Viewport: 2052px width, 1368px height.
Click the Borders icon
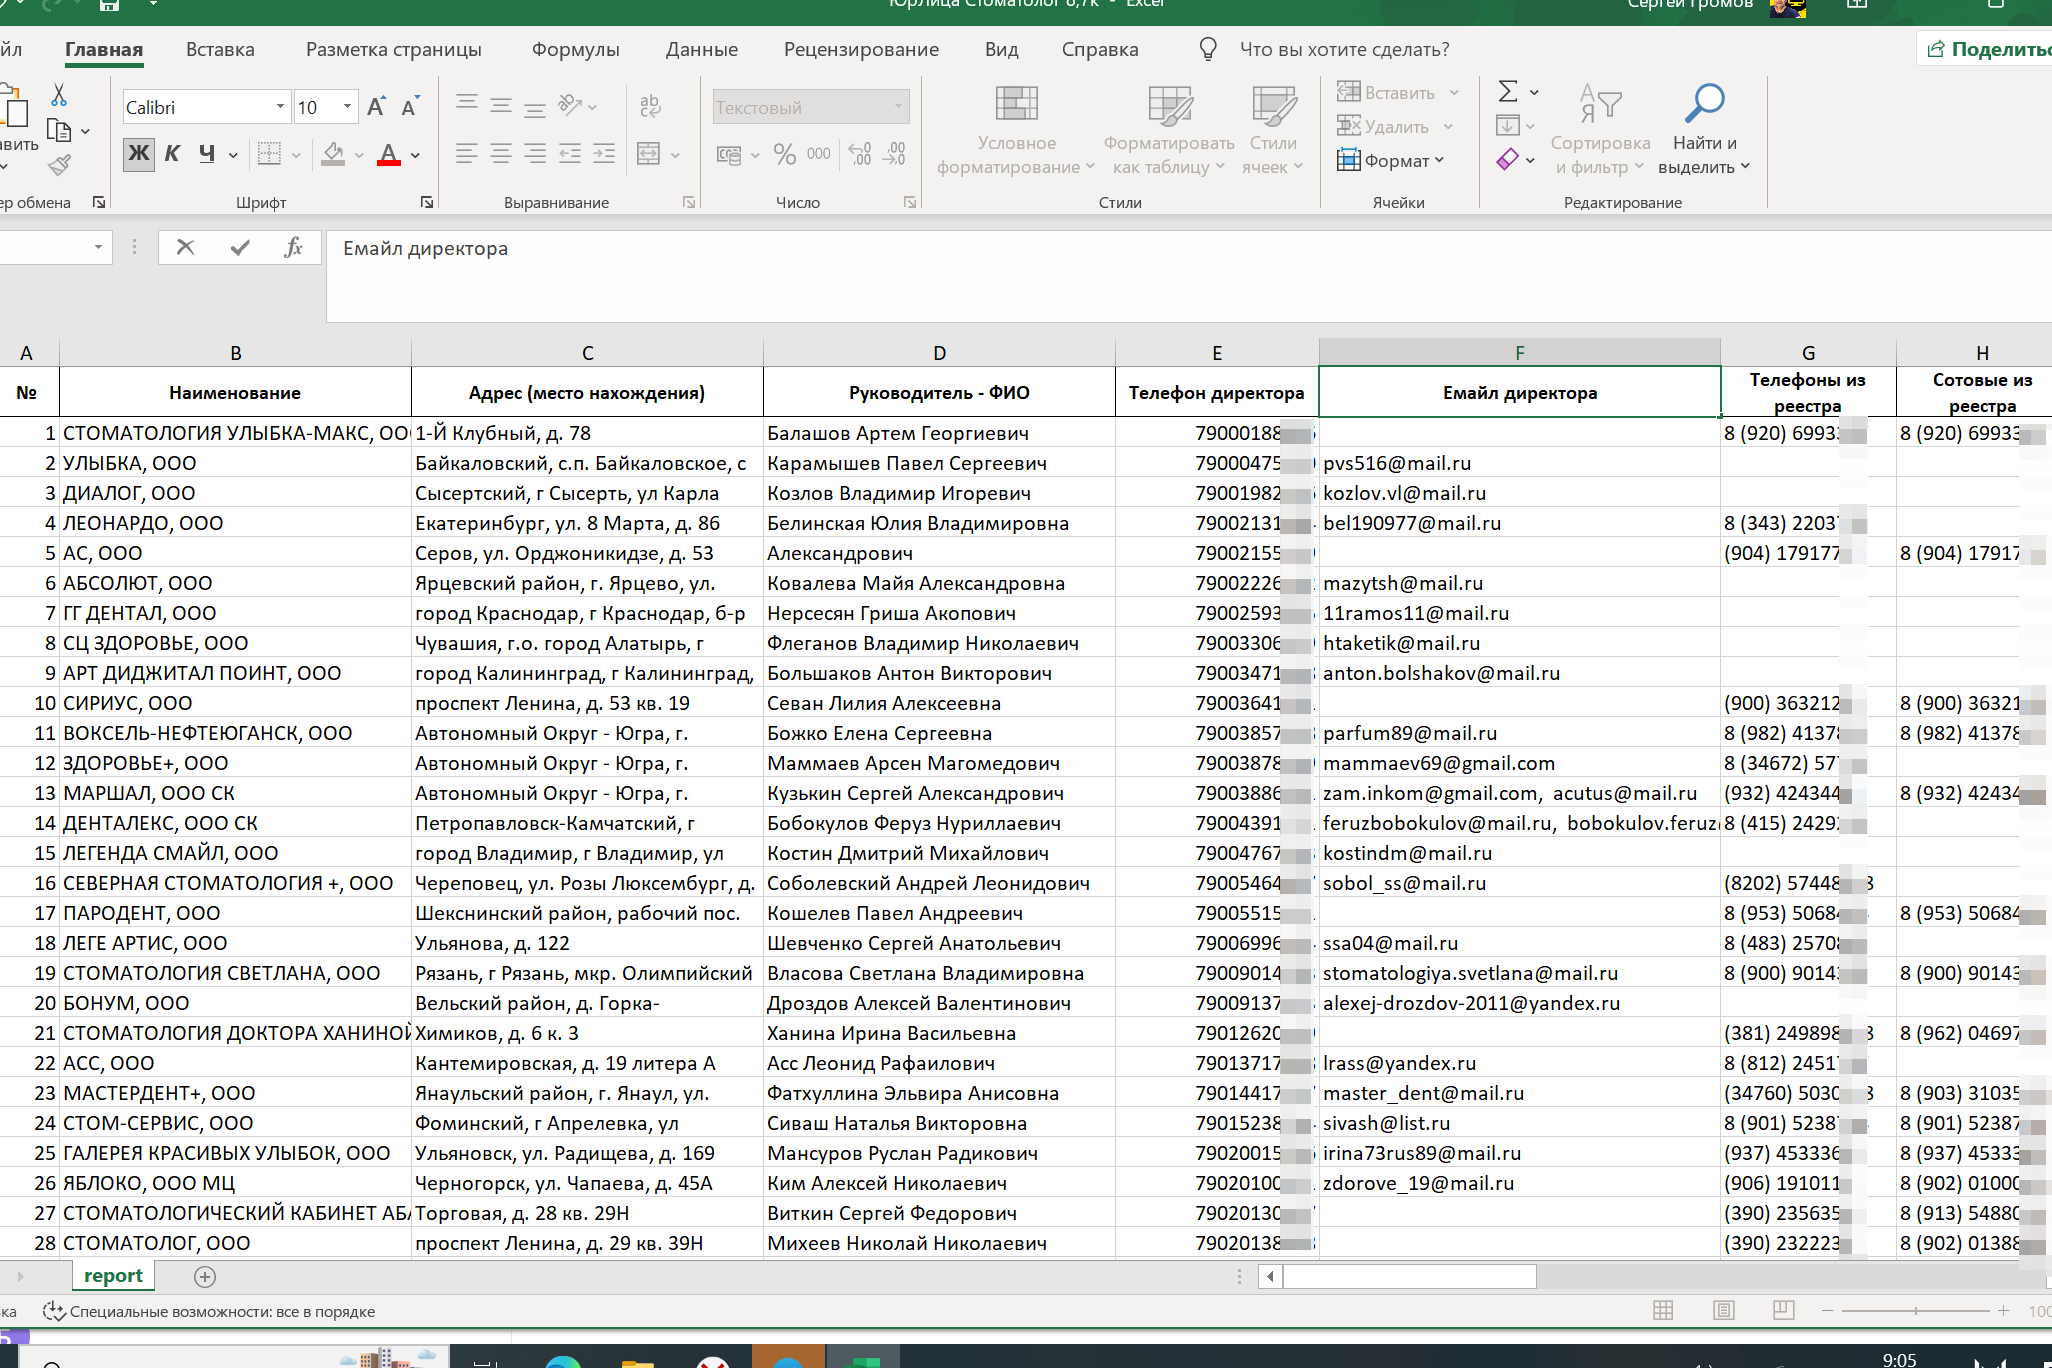click(269, 154)
